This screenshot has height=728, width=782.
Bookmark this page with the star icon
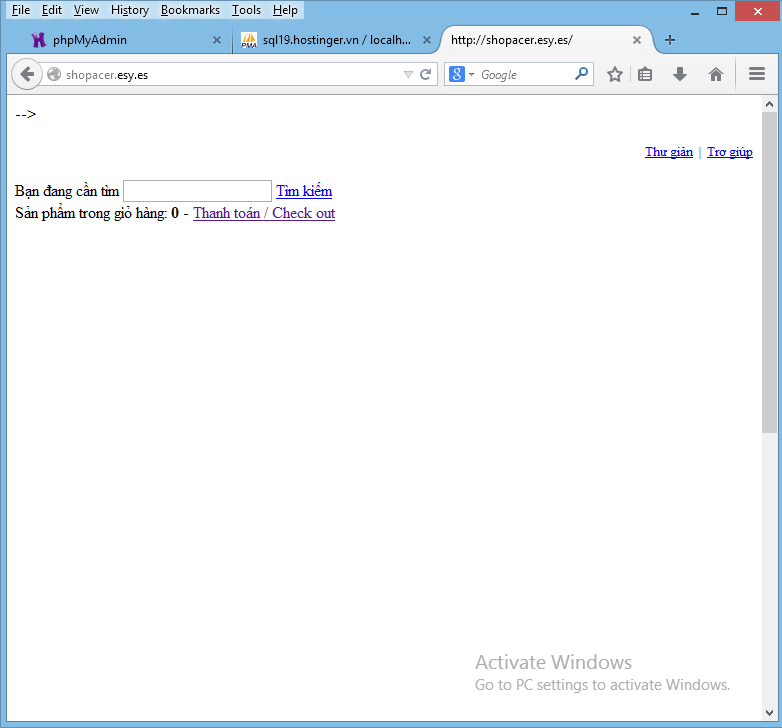click(x=615, y=74)
